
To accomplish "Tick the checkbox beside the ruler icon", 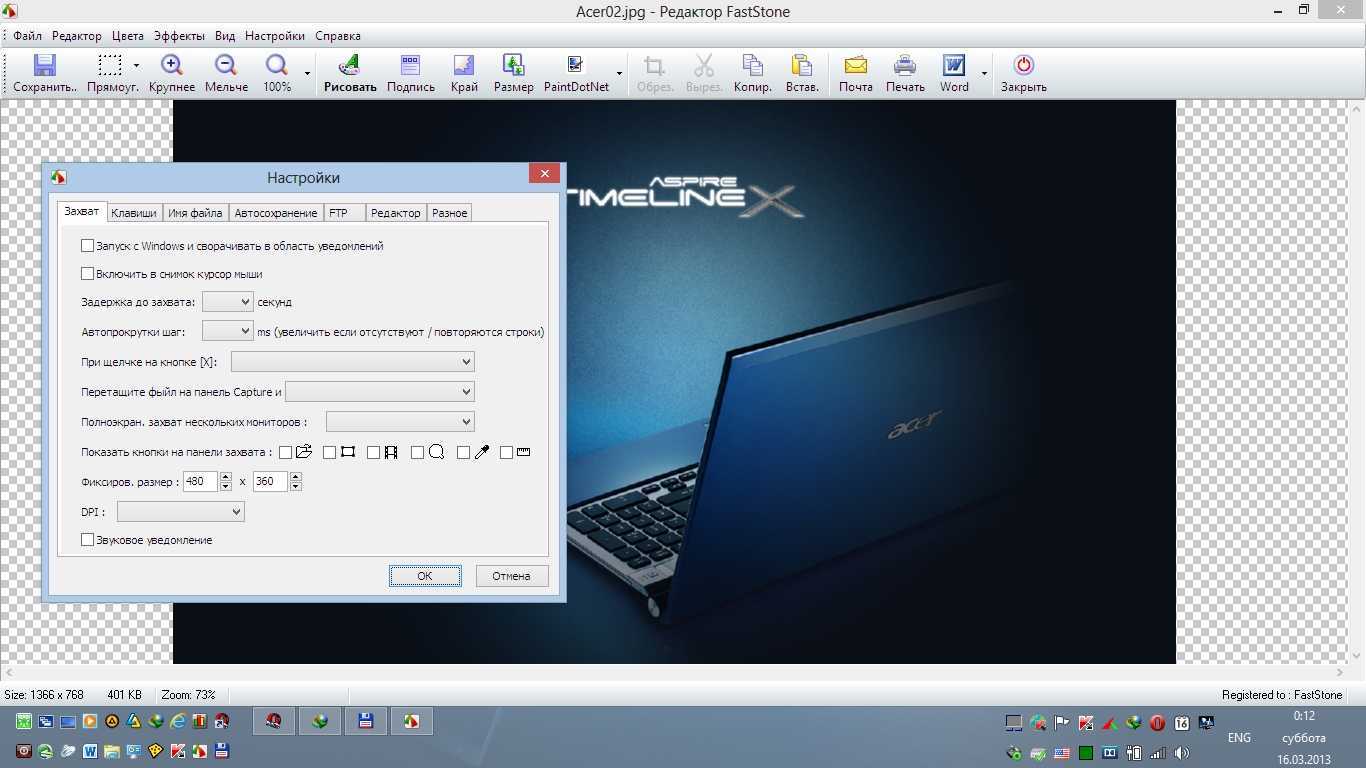I will click(x=506, y=452).
